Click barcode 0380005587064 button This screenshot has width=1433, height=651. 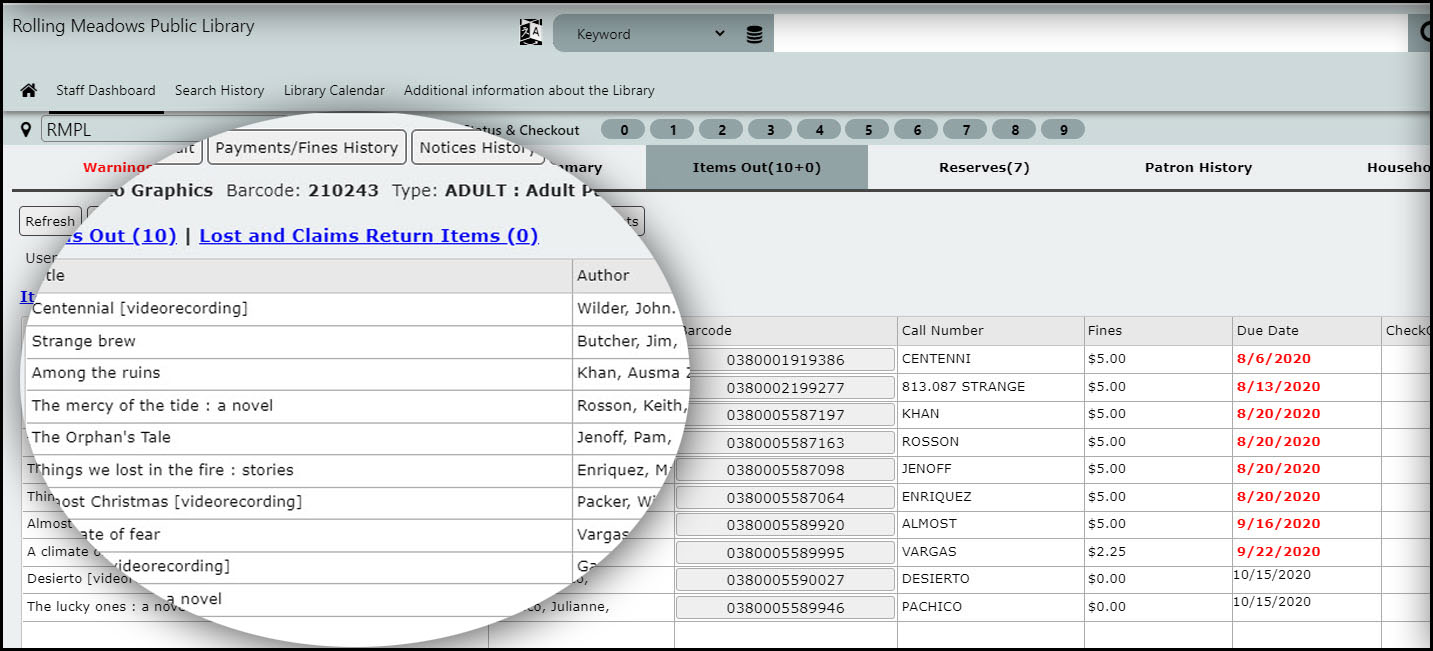tap(785, 497)
